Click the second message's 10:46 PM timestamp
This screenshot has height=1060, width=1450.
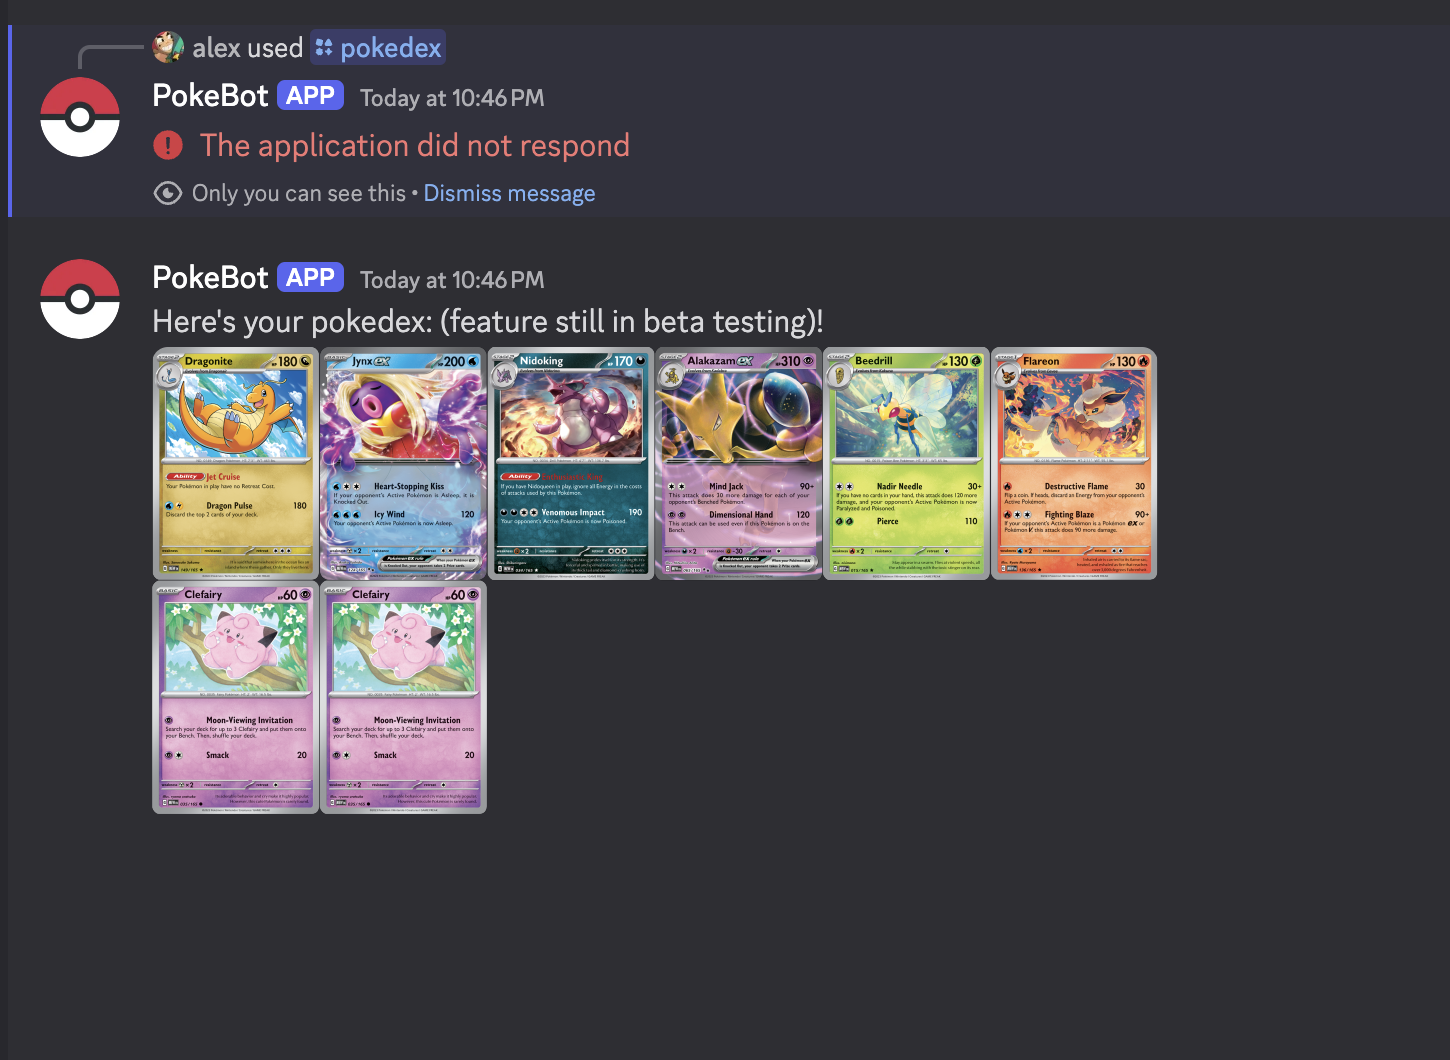pyautogui.click(x=452, y=280)
